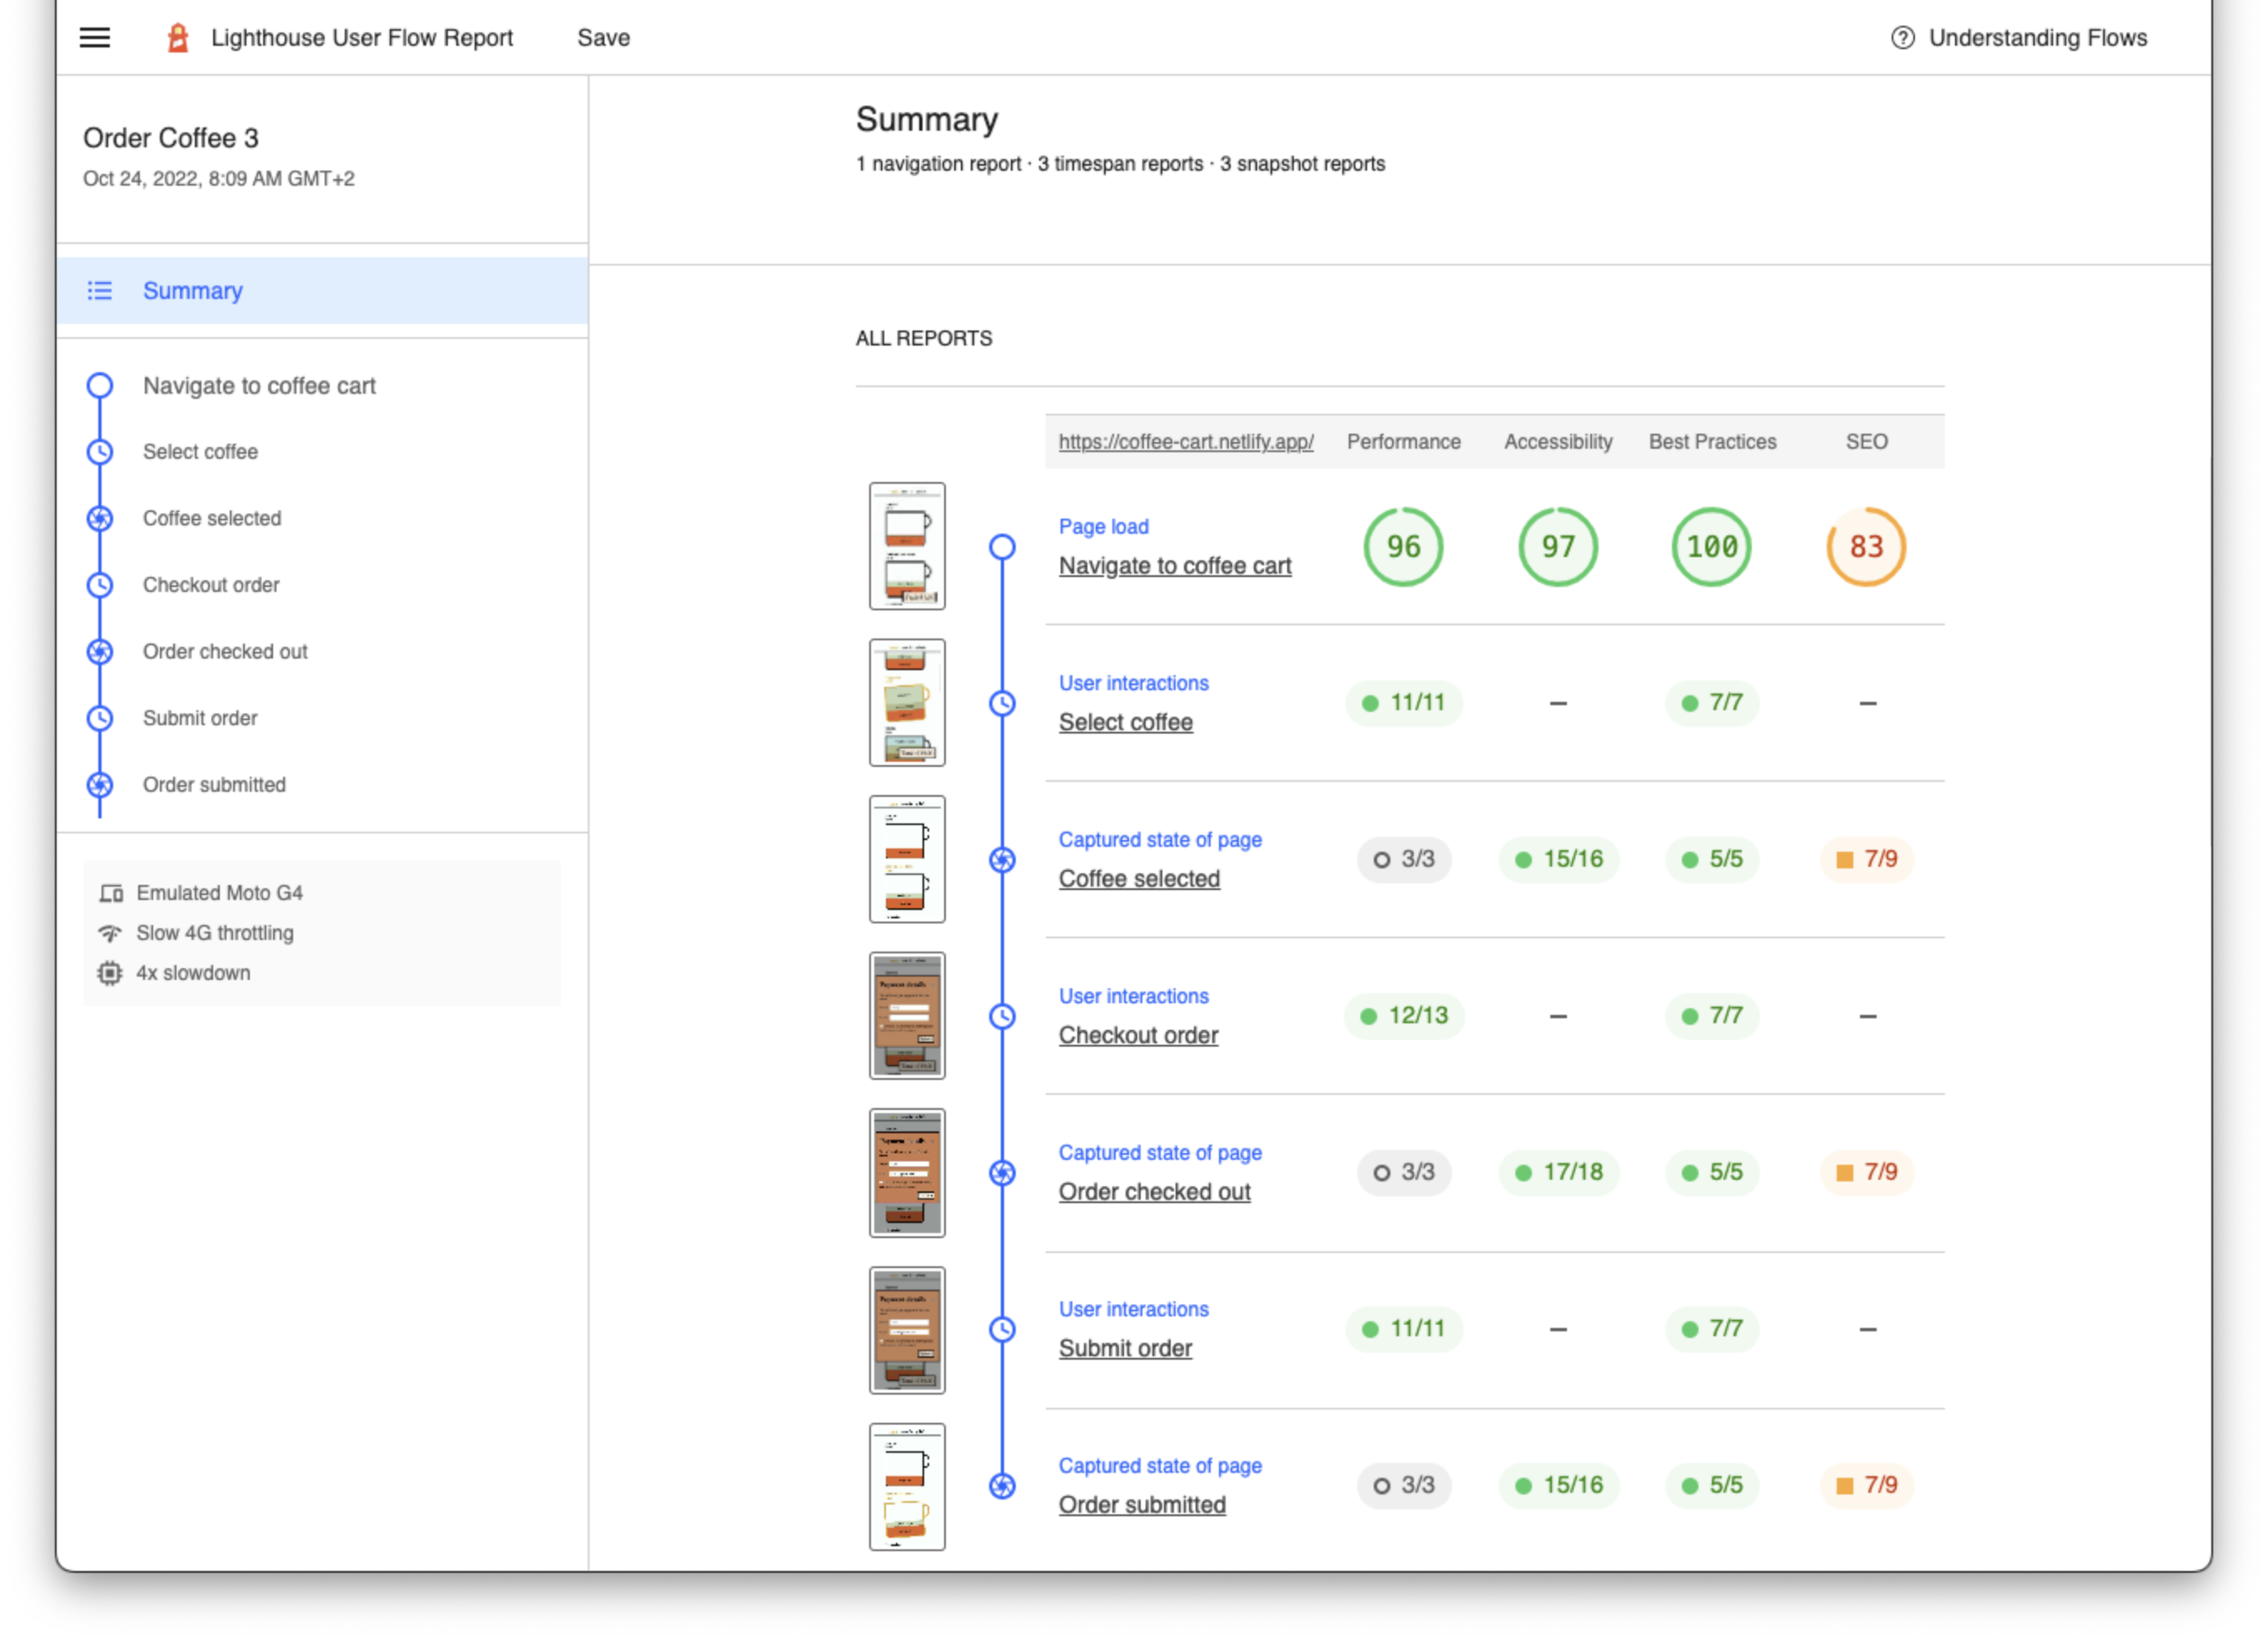
Task: Click the SEO score 83 gauge
Action: tap(1866, 547)
